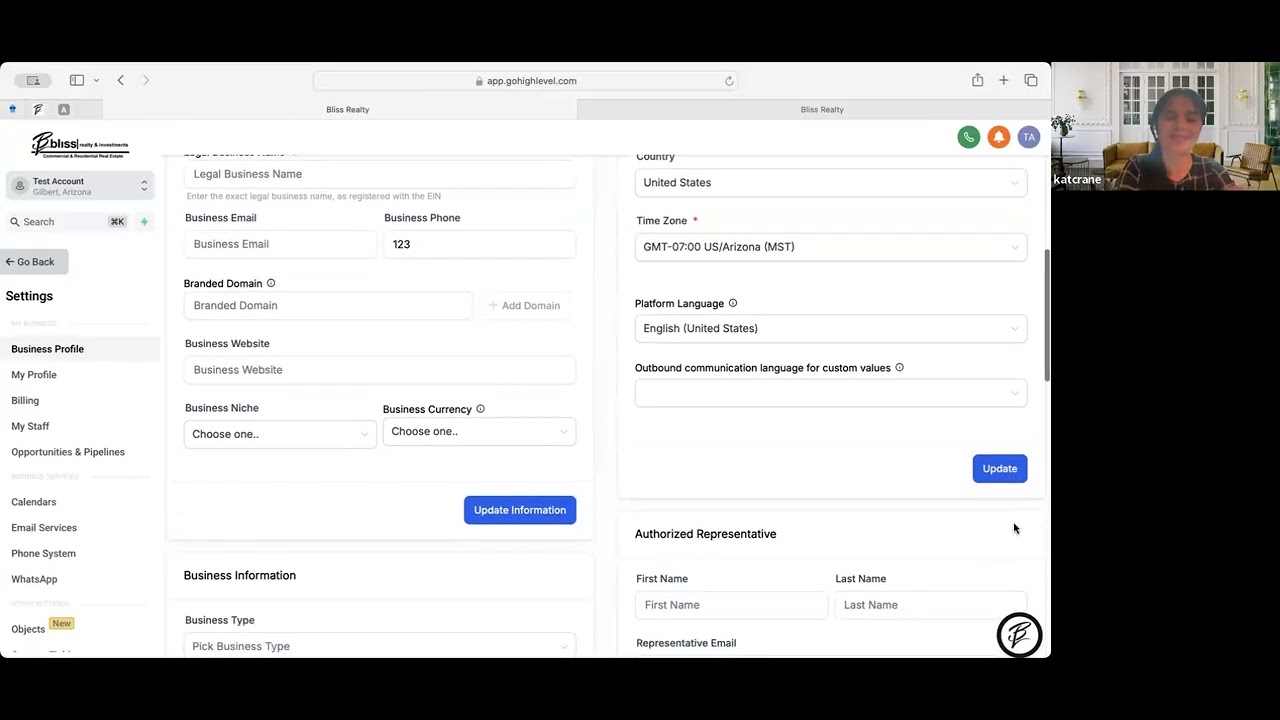Click the Add Domain button
The width and height of the screenshot is (1280, 720).
point(525,306)
